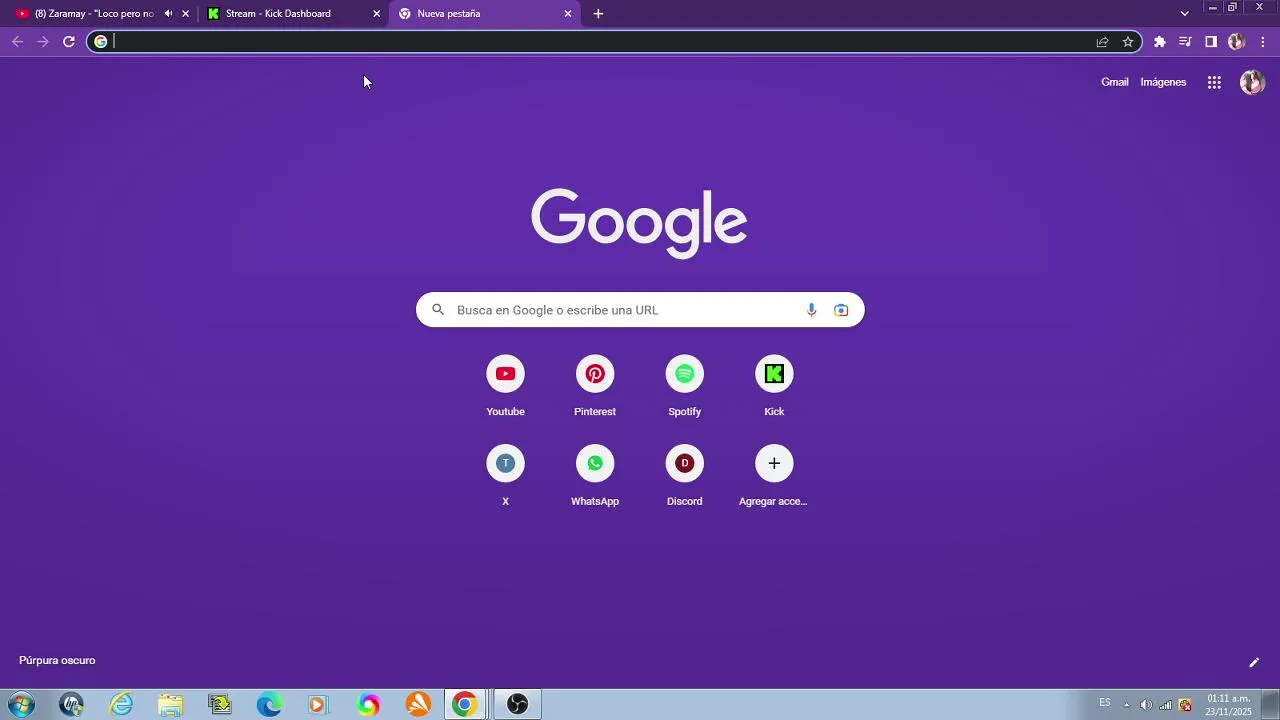Open Windows Explorer folder icon in taskbar
This screenshot has height=720, width=1280.
click(x=170, y=704)
